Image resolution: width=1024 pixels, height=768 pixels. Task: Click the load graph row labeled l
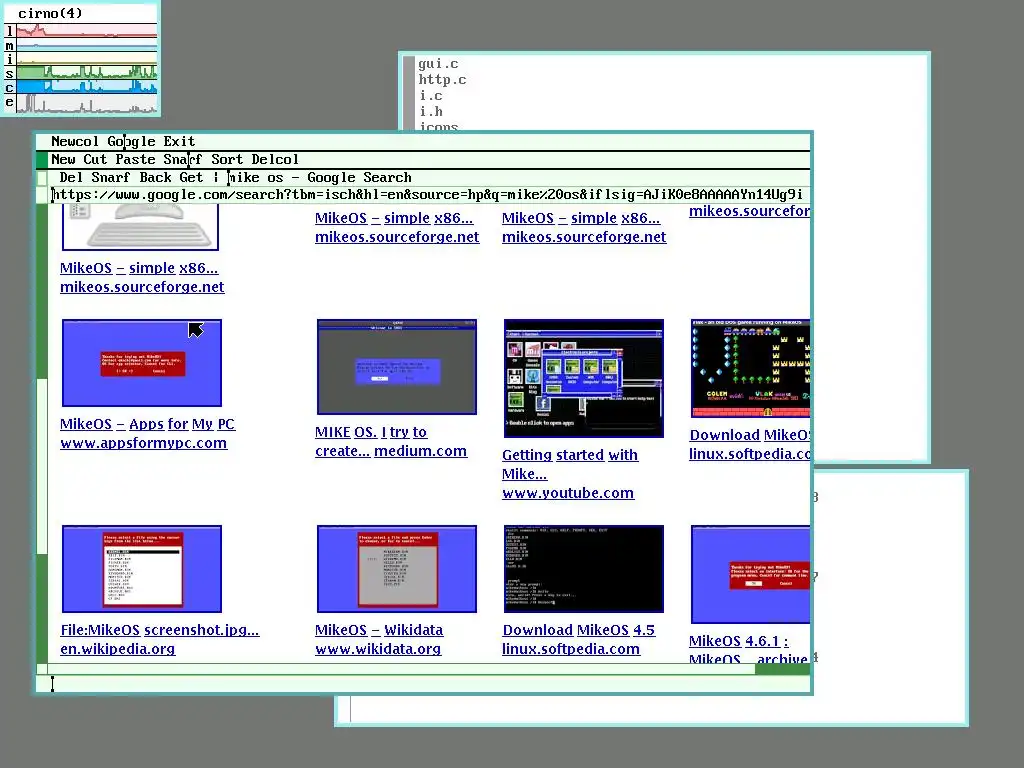81,31
